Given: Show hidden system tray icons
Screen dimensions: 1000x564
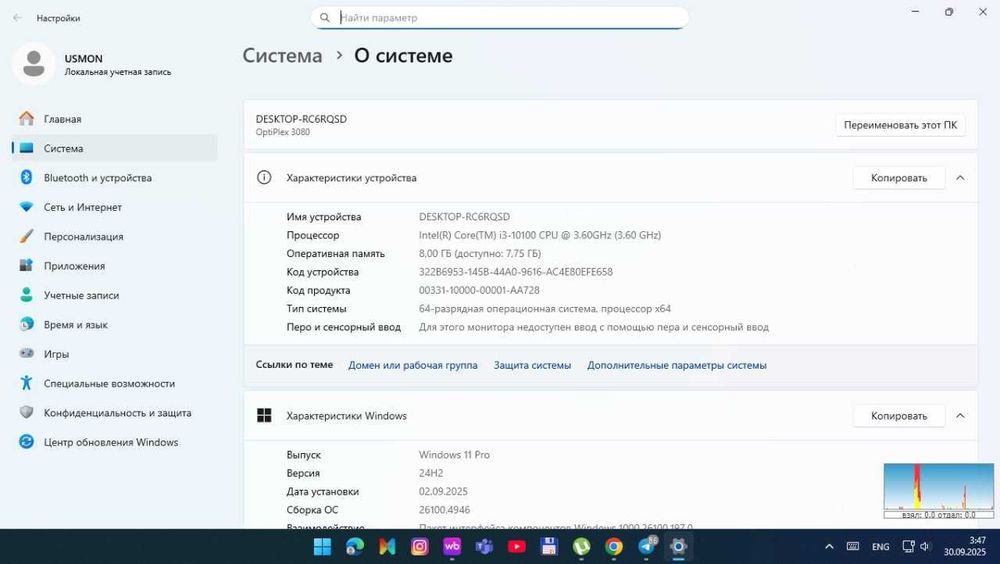Looking at the screenshot, I should coord(829,547).
